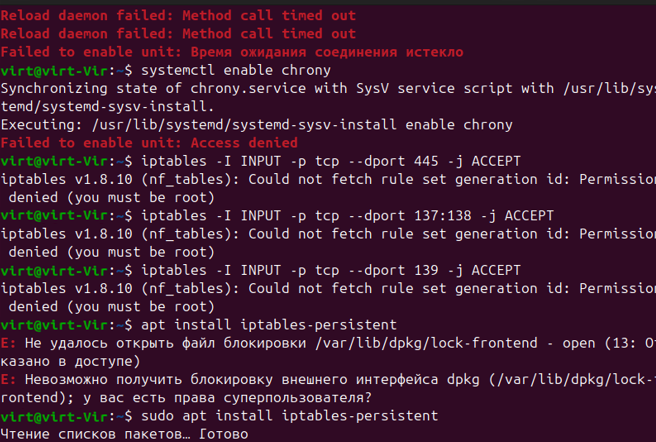The image size is (656, 442).
Task: Click the 'у вас есть права суперпользователя?' text
Action: pos(227,398)
